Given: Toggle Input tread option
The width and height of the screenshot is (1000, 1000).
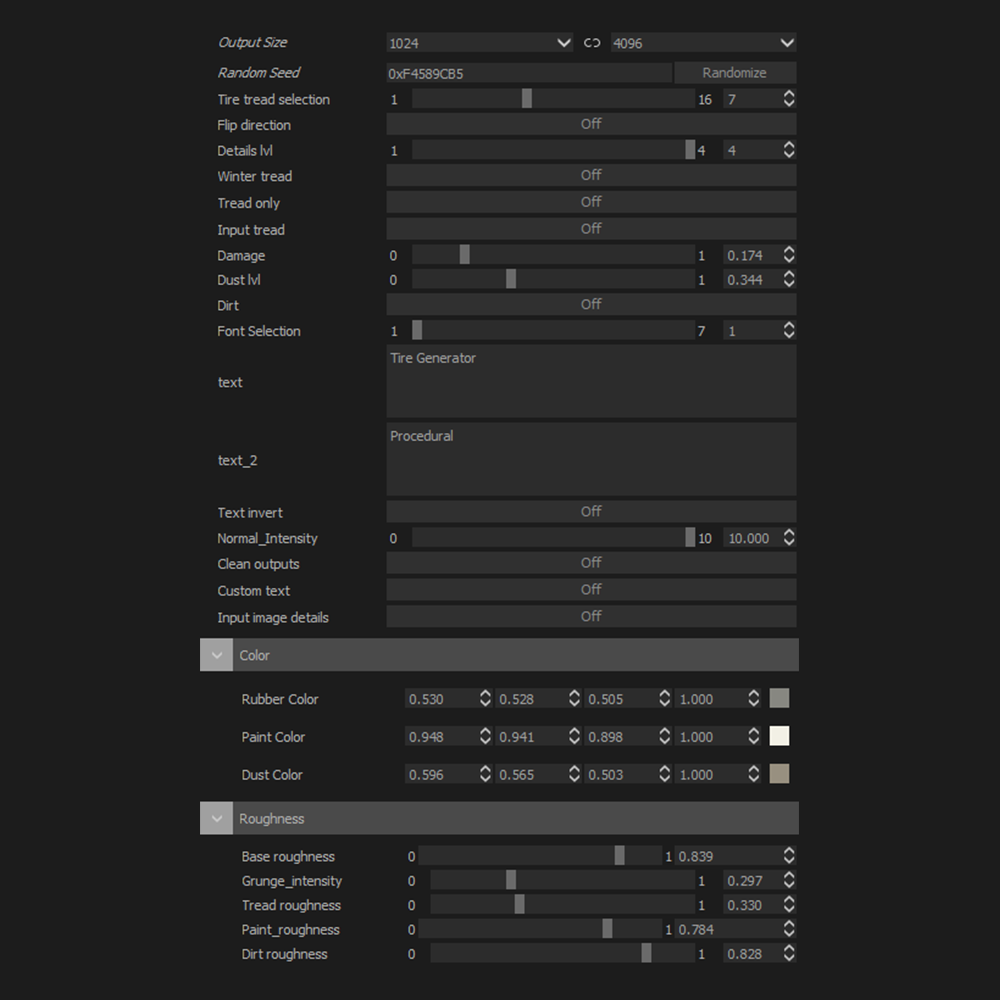Looking at the screenshot, I should tap(591, 228).
